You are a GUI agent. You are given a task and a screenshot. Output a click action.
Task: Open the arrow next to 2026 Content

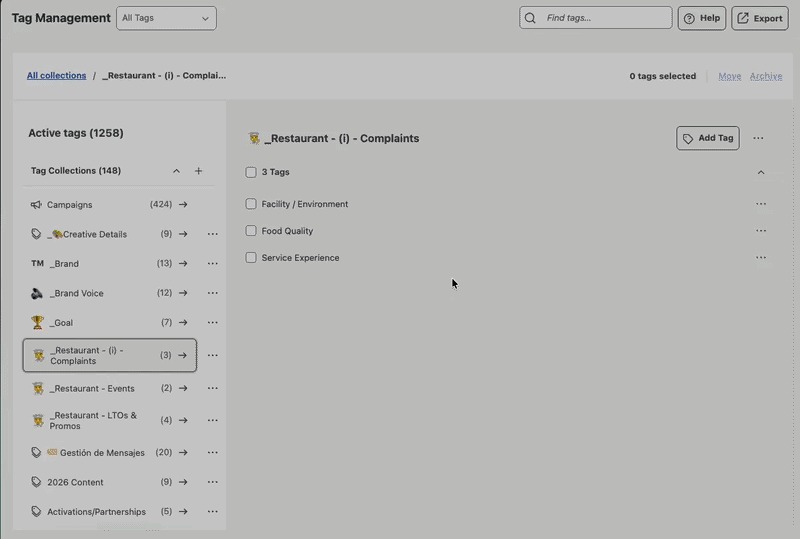click(183, 482)
